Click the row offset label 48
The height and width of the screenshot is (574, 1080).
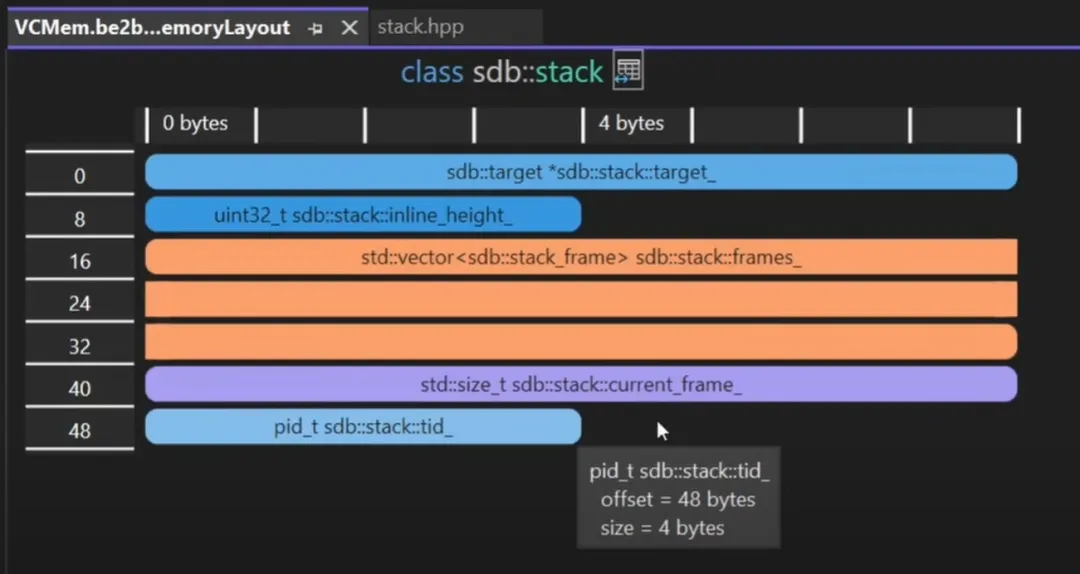point(80,431)
